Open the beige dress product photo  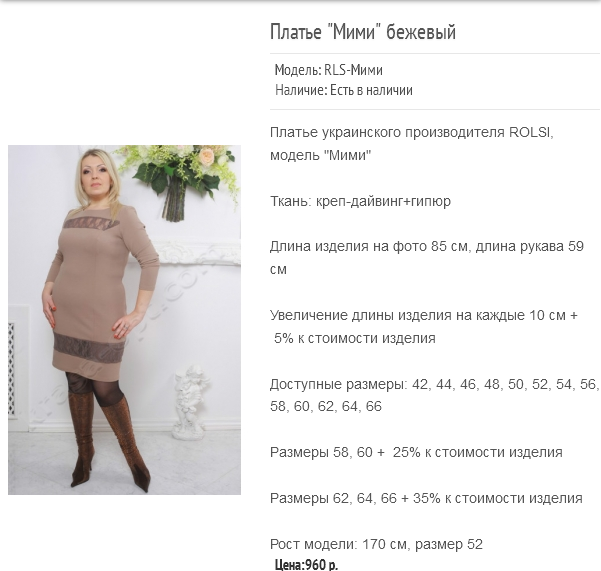125,320
